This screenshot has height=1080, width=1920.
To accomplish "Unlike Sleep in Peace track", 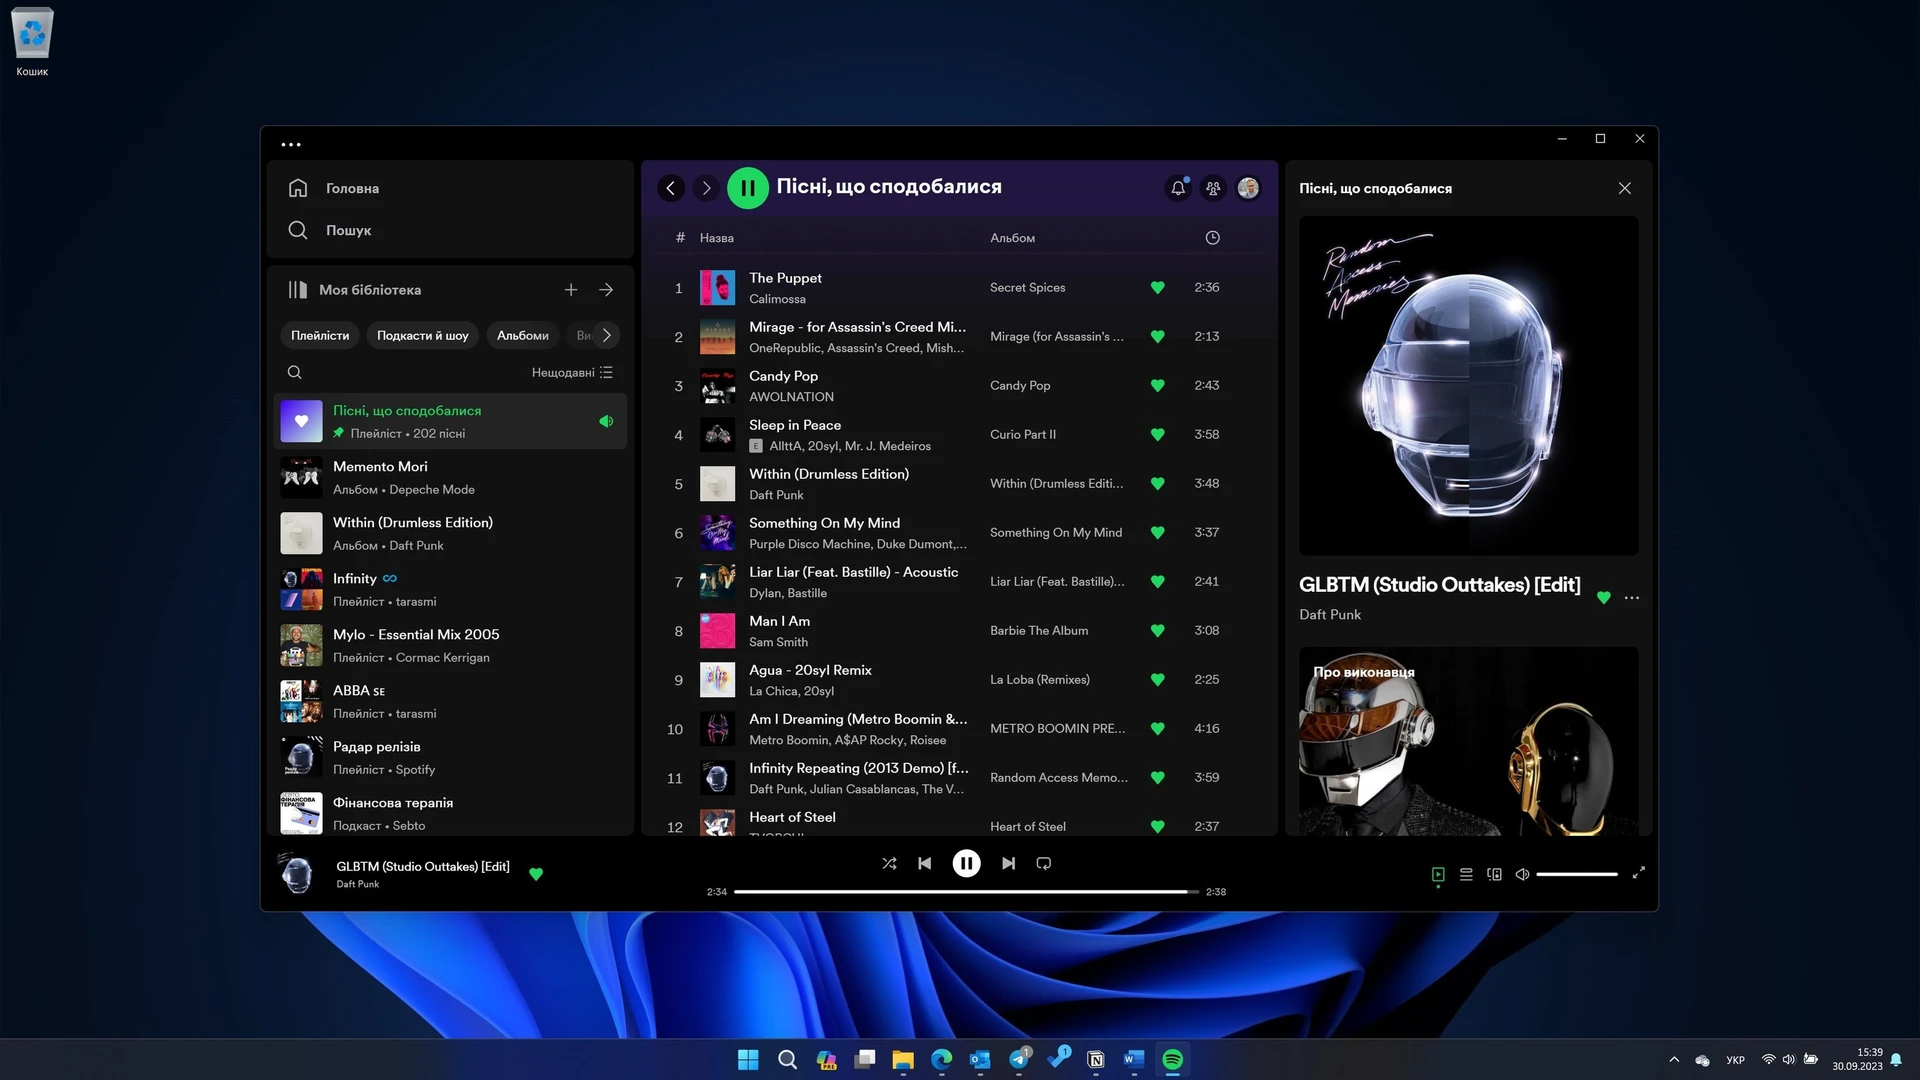I will click(x=1157, y=435).
